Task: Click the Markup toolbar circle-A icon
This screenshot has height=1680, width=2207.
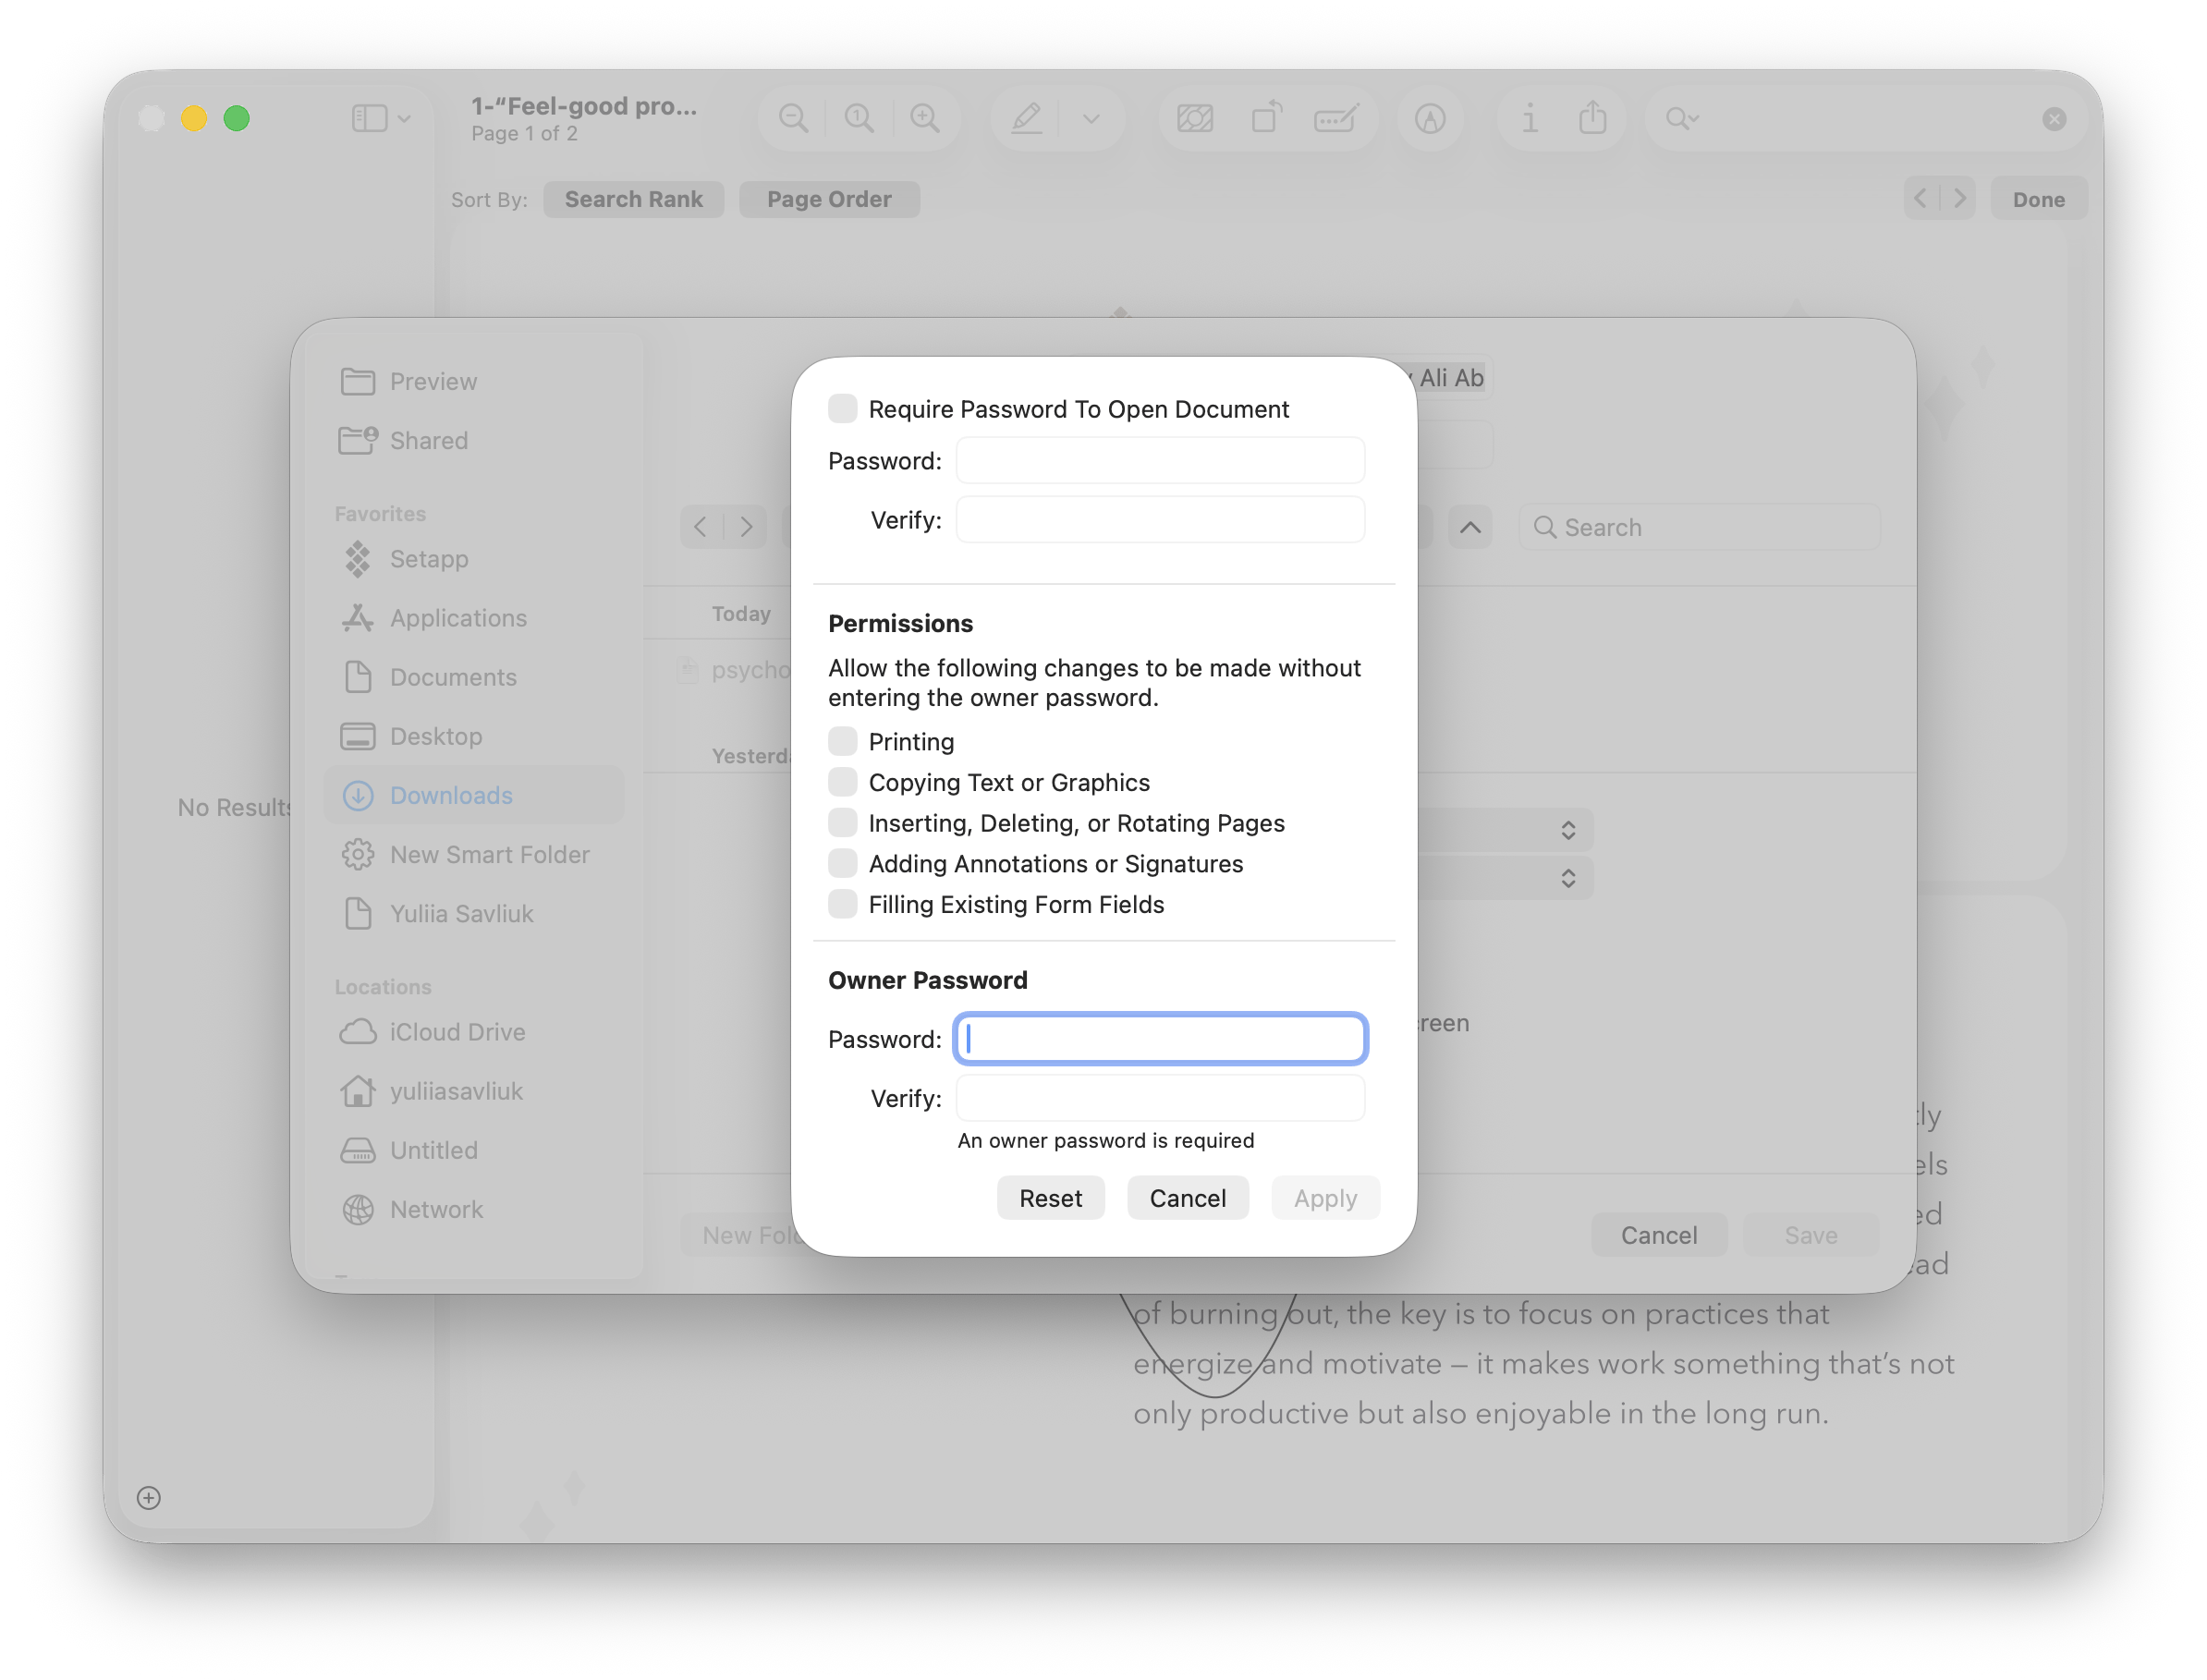Action: click(x=1430, y=119)
